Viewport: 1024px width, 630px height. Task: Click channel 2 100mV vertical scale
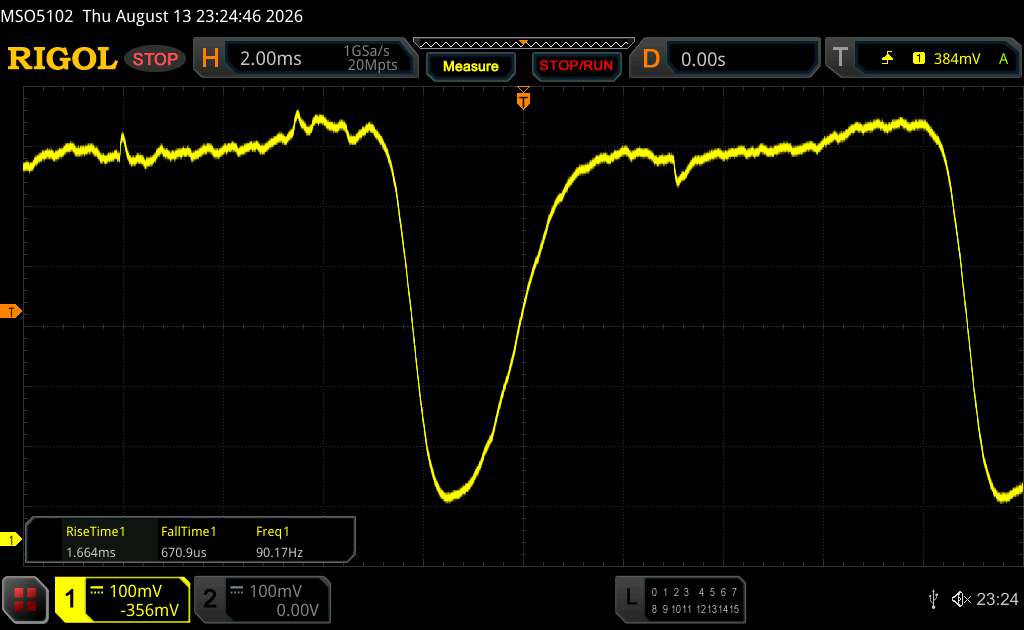click(275, 591)
